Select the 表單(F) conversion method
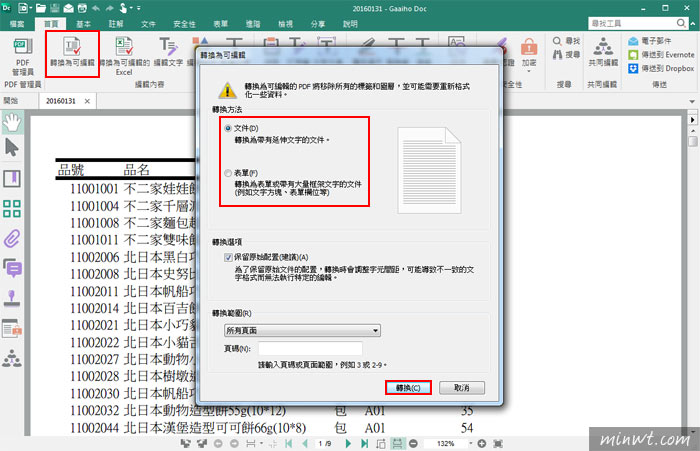Viewport: 700px width, 451px height. 228,173
